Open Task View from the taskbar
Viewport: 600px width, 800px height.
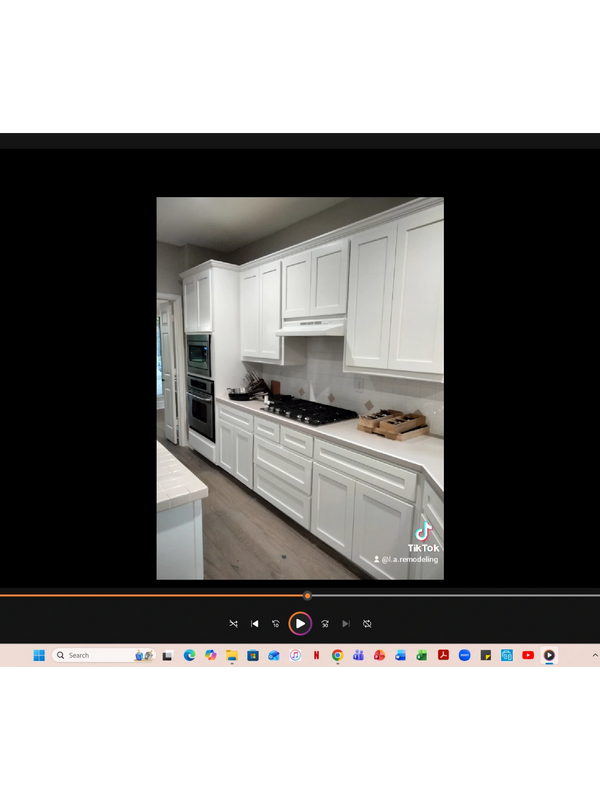(167, 656)
